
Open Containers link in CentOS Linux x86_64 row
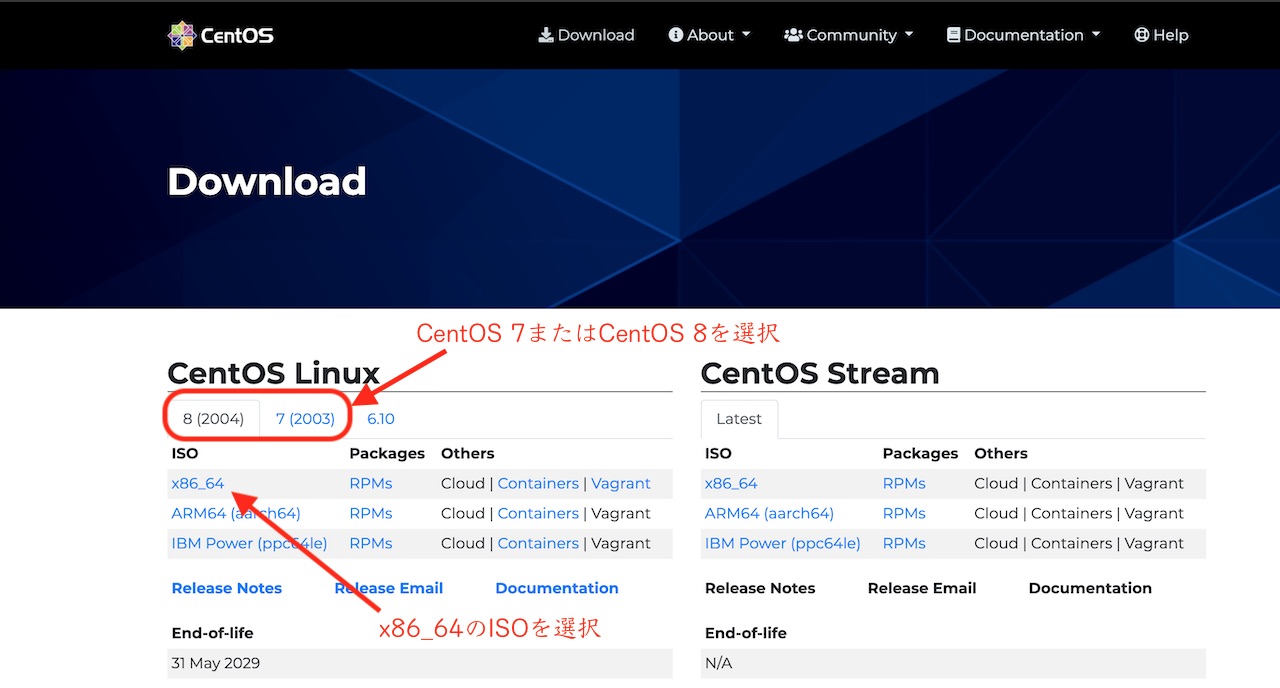click(x=538, y=484)
